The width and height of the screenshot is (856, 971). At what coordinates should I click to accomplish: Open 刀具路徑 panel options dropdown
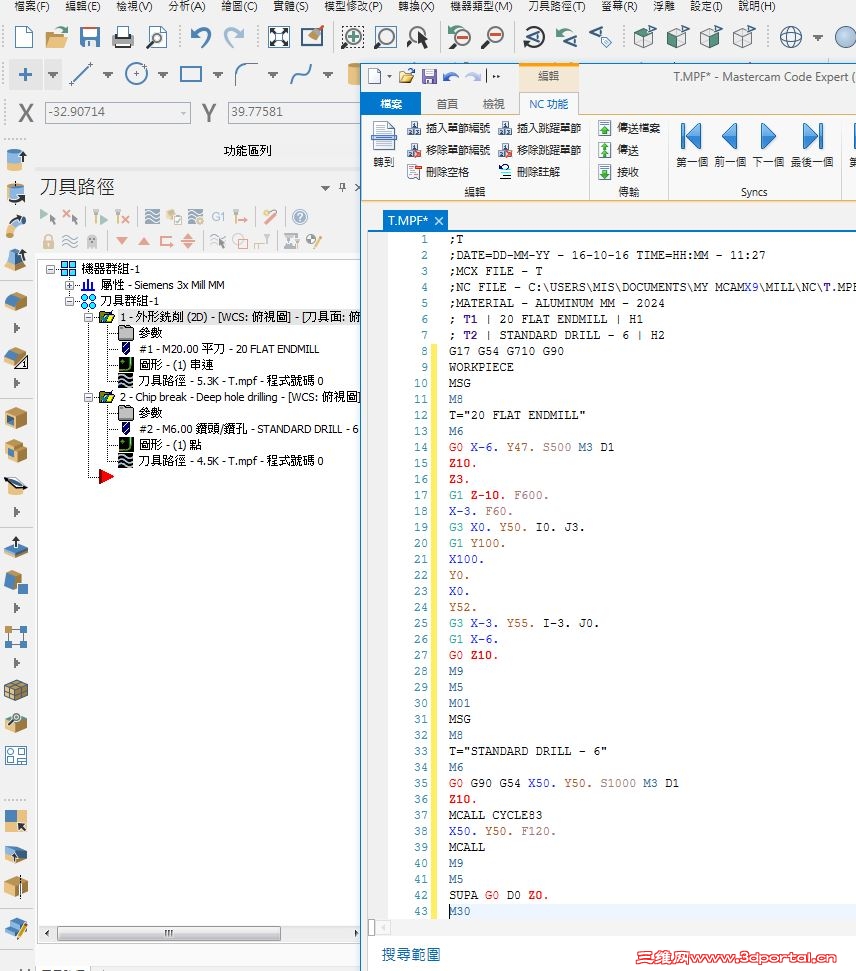coord(325,188)
